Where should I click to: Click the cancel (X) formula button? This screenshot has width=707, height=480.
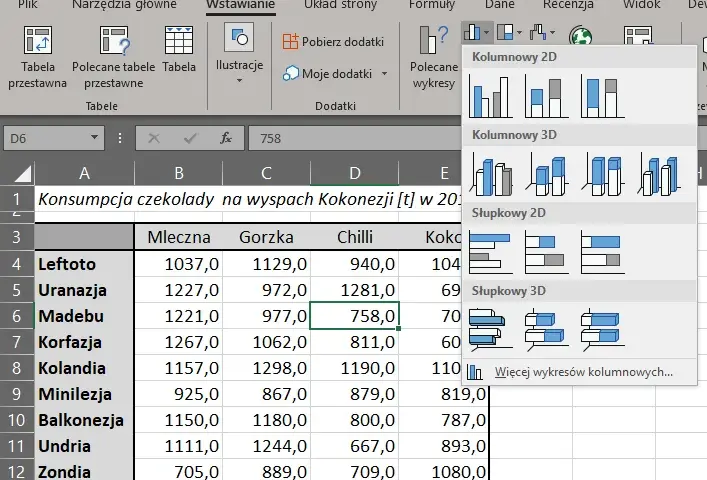click(154, 138)
